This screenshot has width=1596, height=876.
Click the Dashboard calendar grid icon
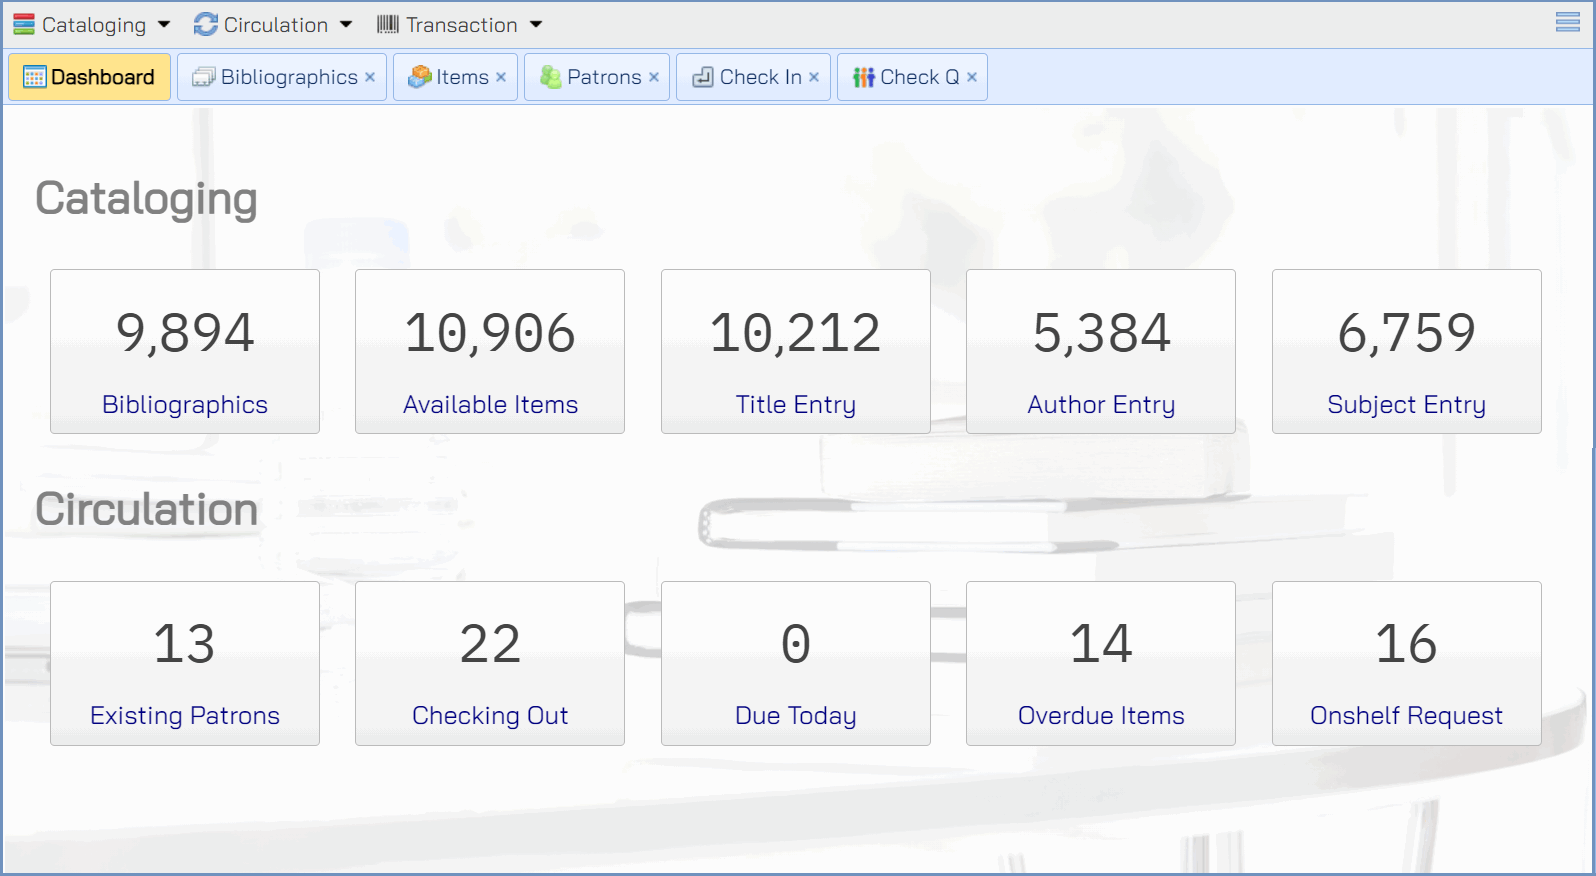coord(34,77)
